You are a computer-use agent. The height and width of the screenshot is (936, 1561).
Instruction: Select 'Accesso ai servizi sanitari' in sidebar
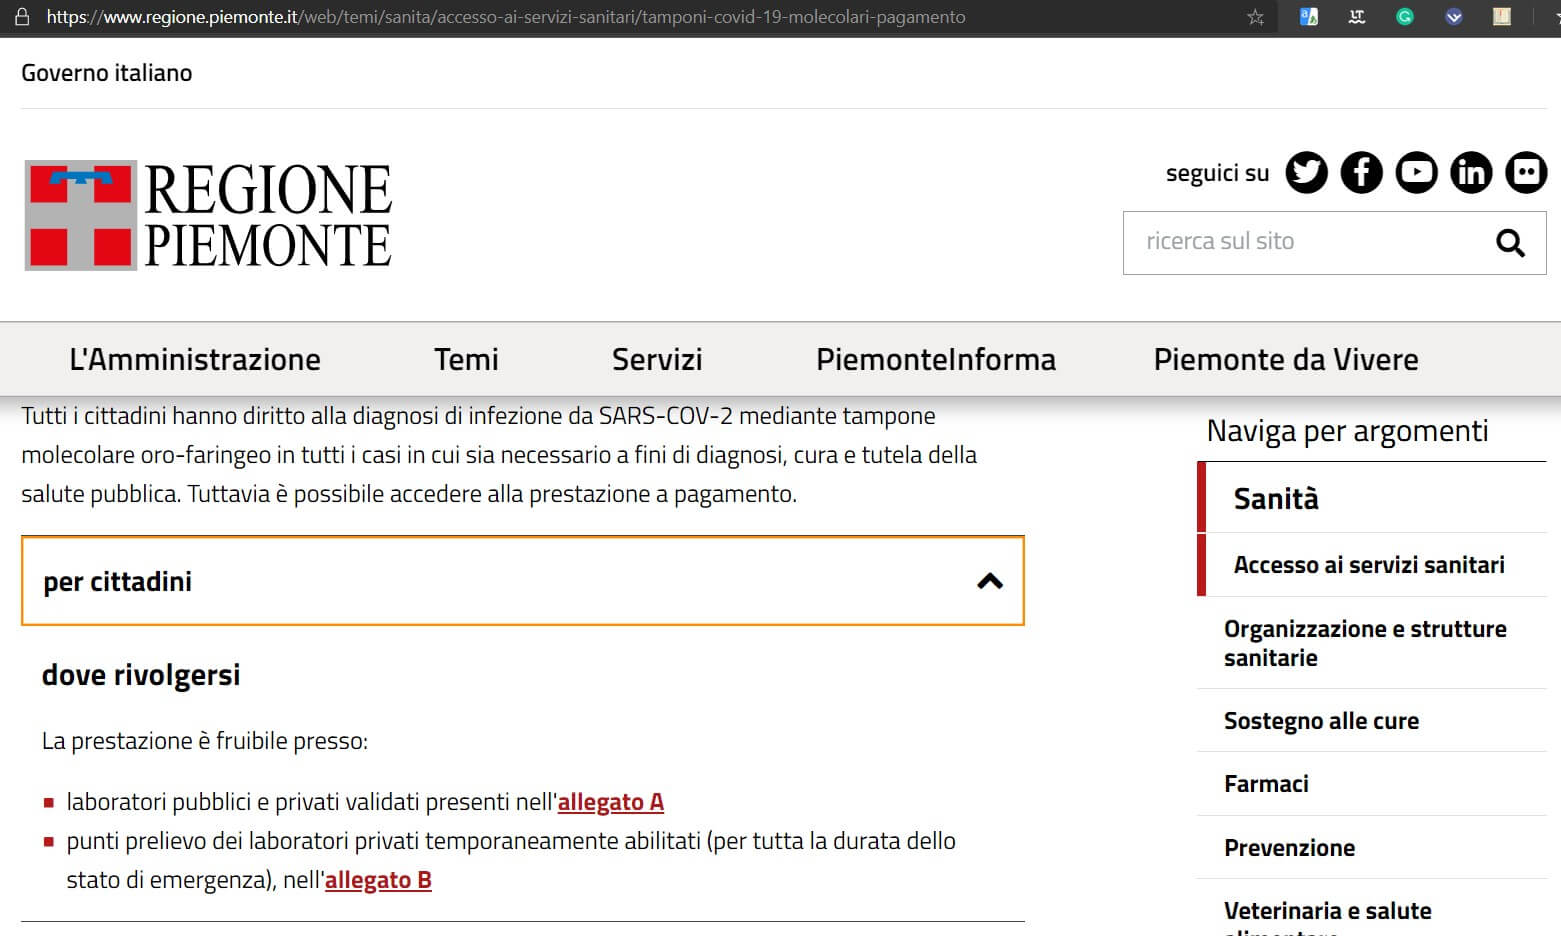pyautogui.click(x=1368, y=565)
